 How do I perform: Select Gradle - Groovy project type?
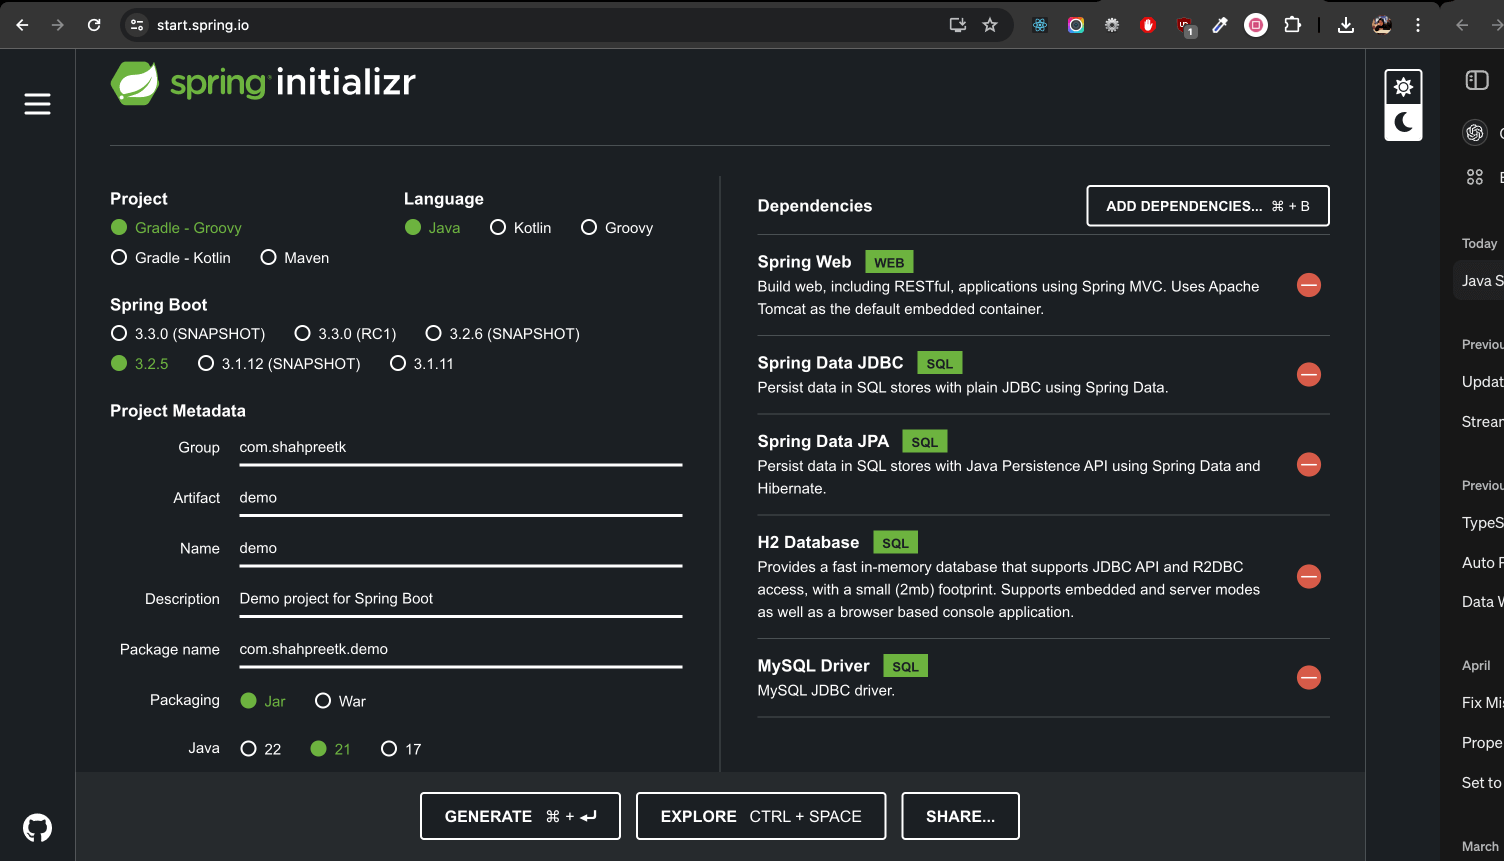(176, 228)
